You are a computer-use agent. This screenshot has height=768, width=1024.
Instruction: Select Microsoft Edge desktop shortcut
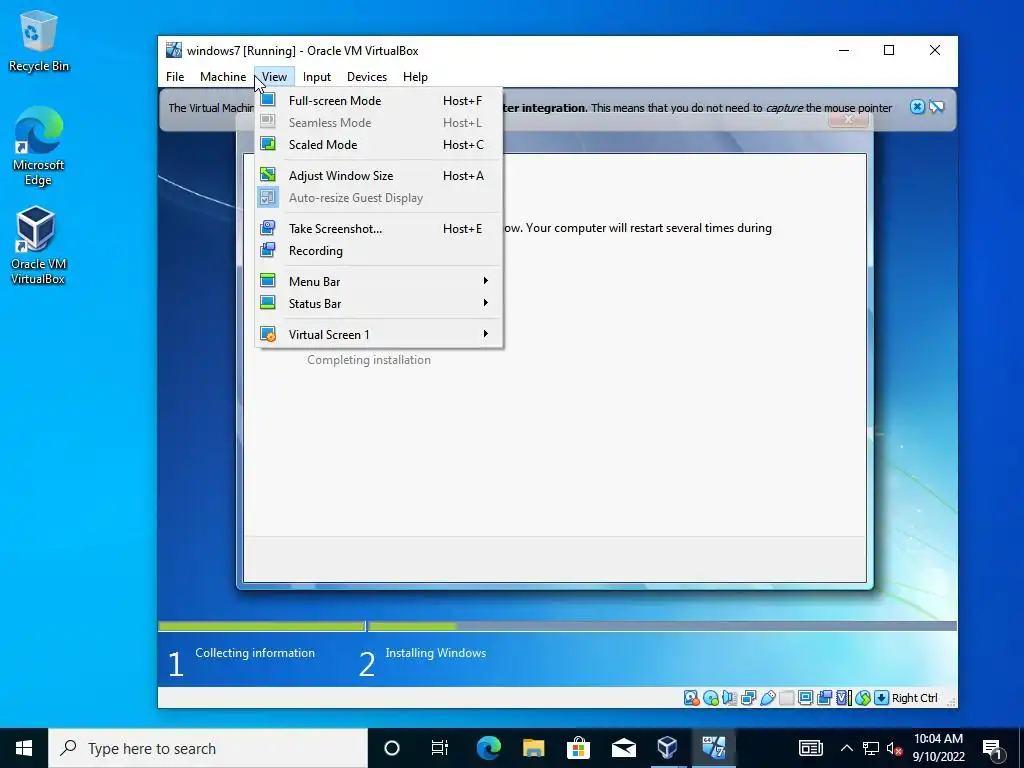point(39,146)
